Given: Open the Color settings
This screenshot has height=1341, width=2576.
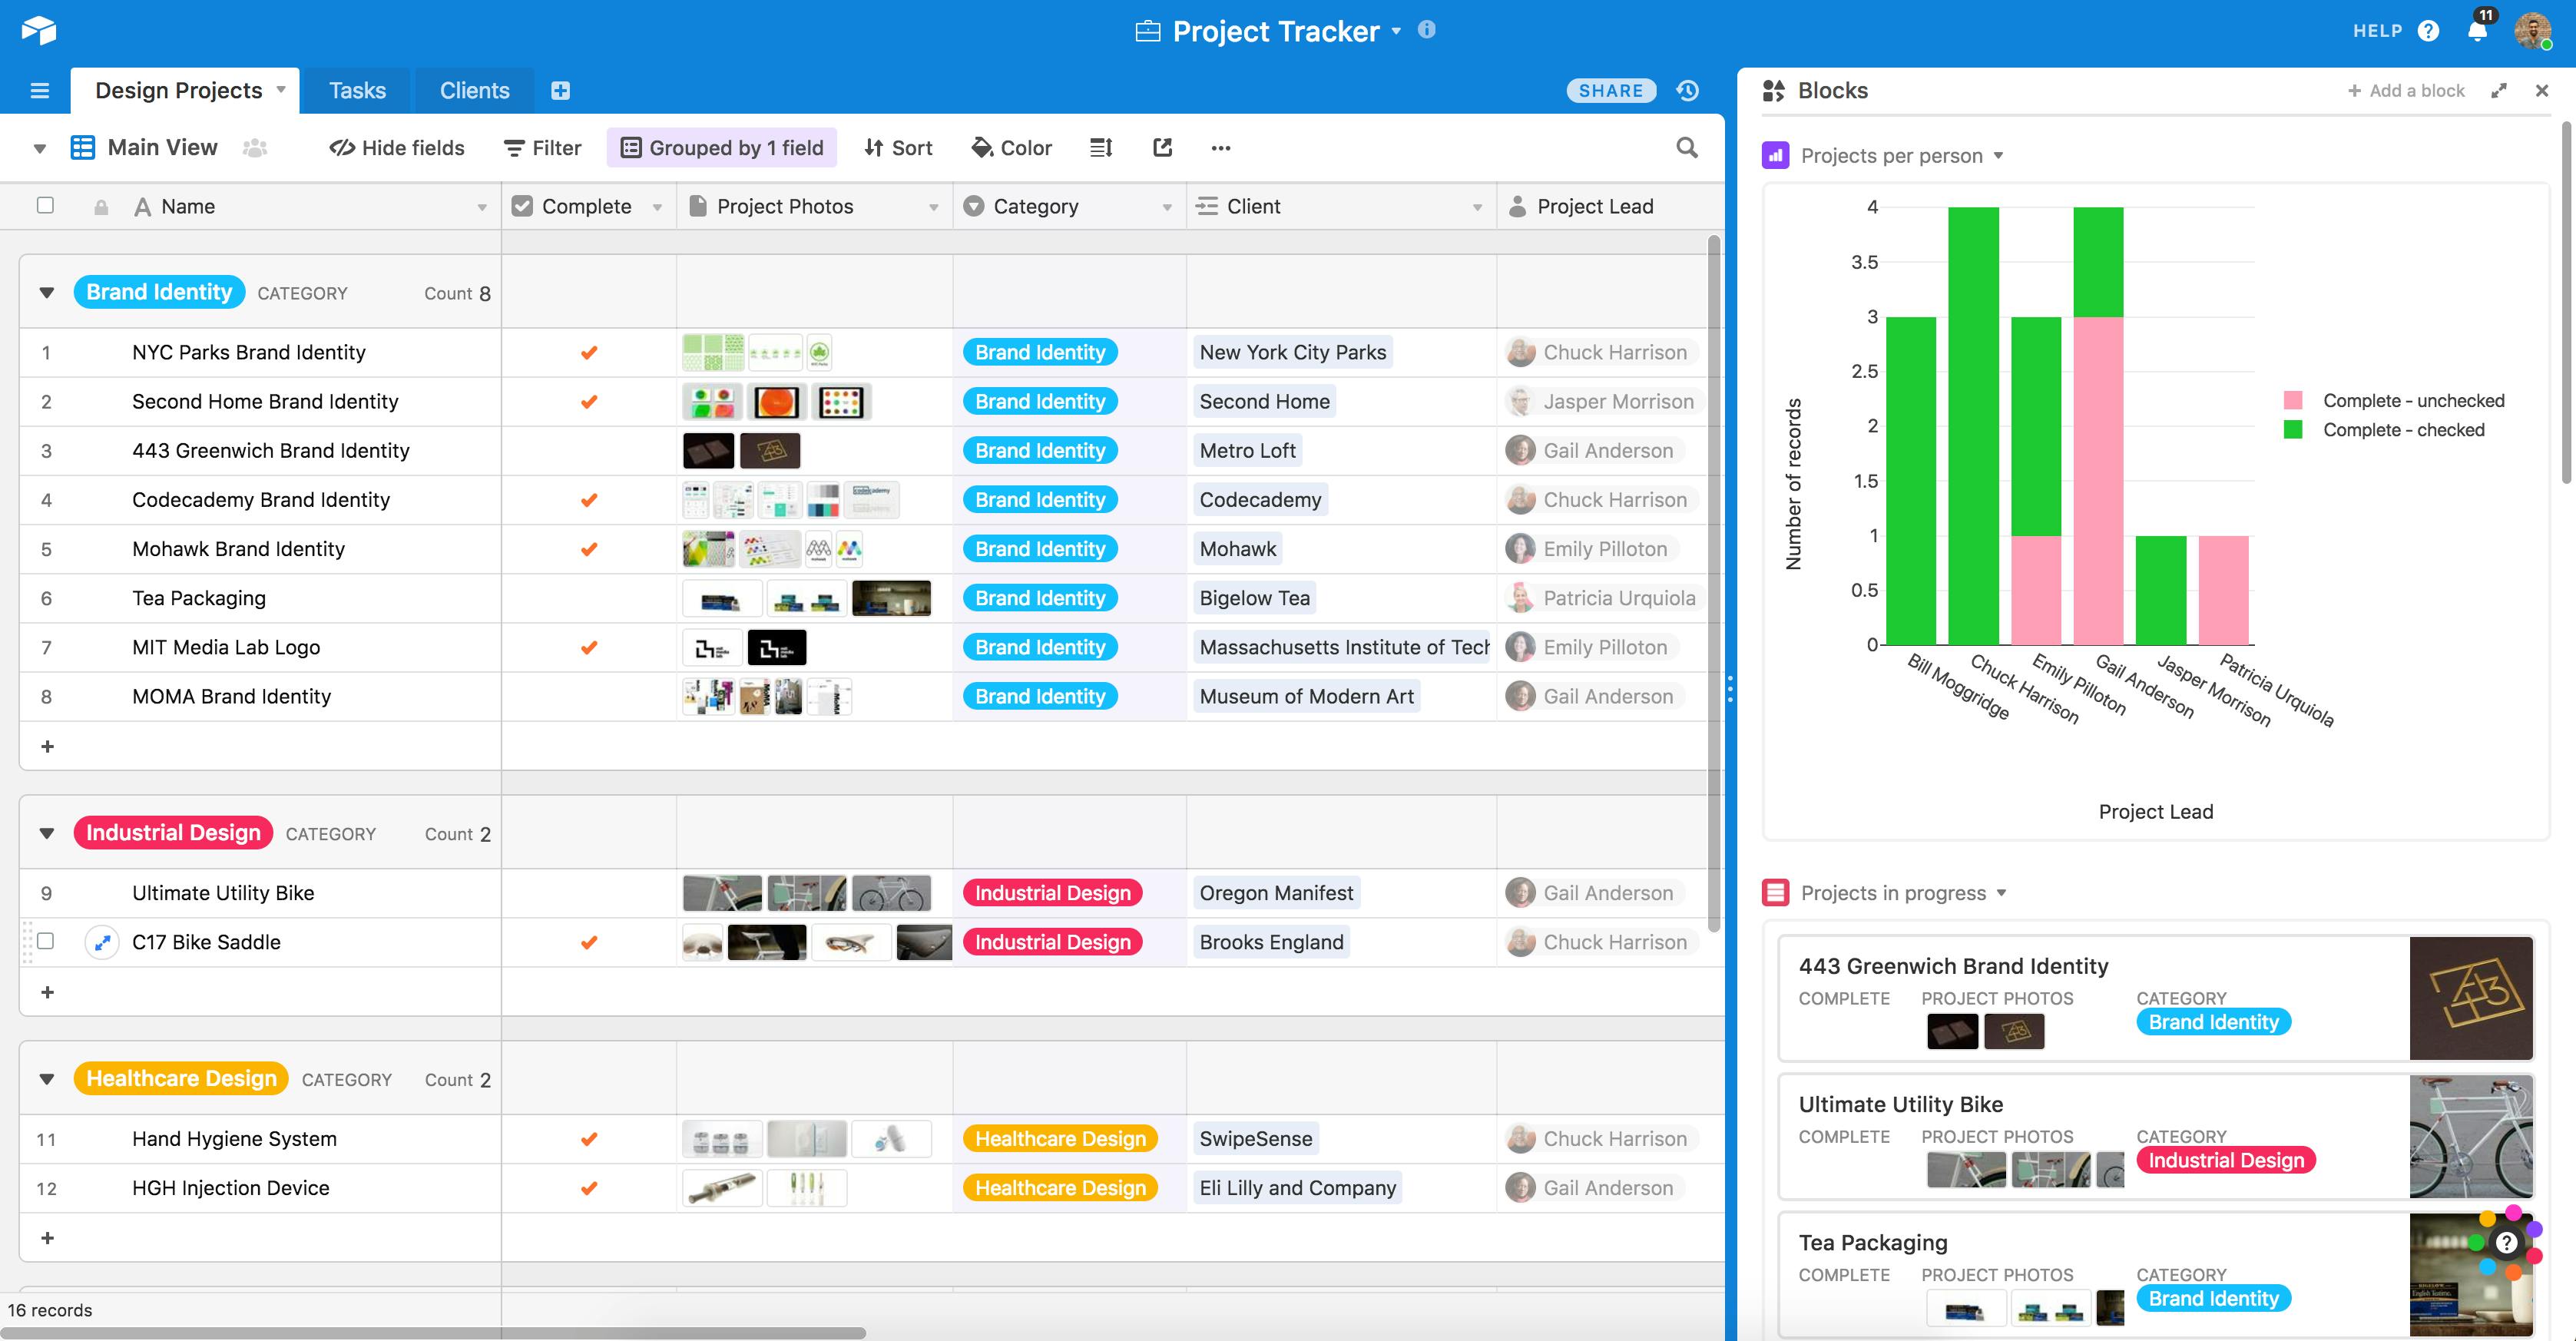Looking at the screenshot, I should tap(1012, 147).
